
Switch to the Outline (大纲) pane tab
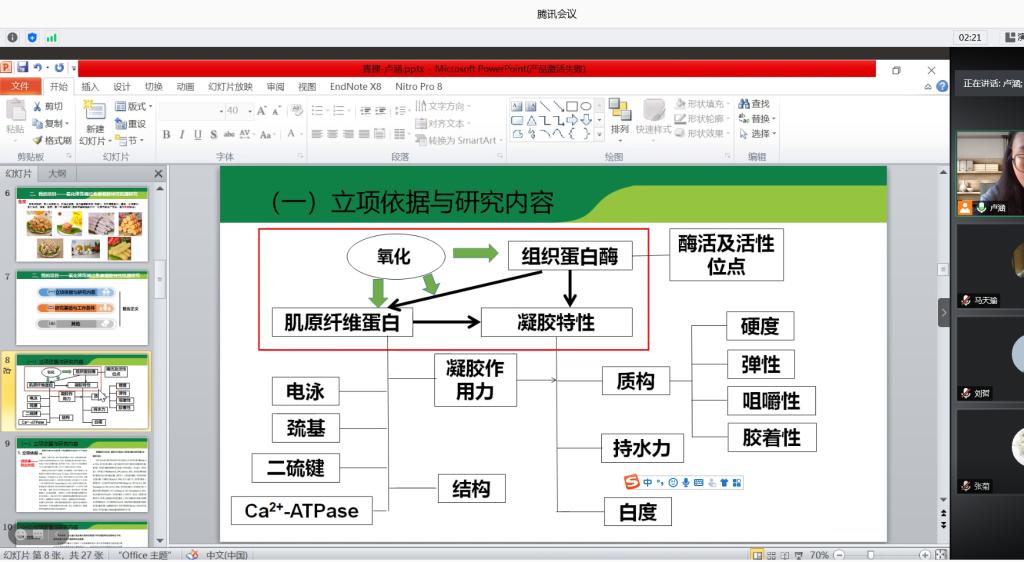click(57, 173)
